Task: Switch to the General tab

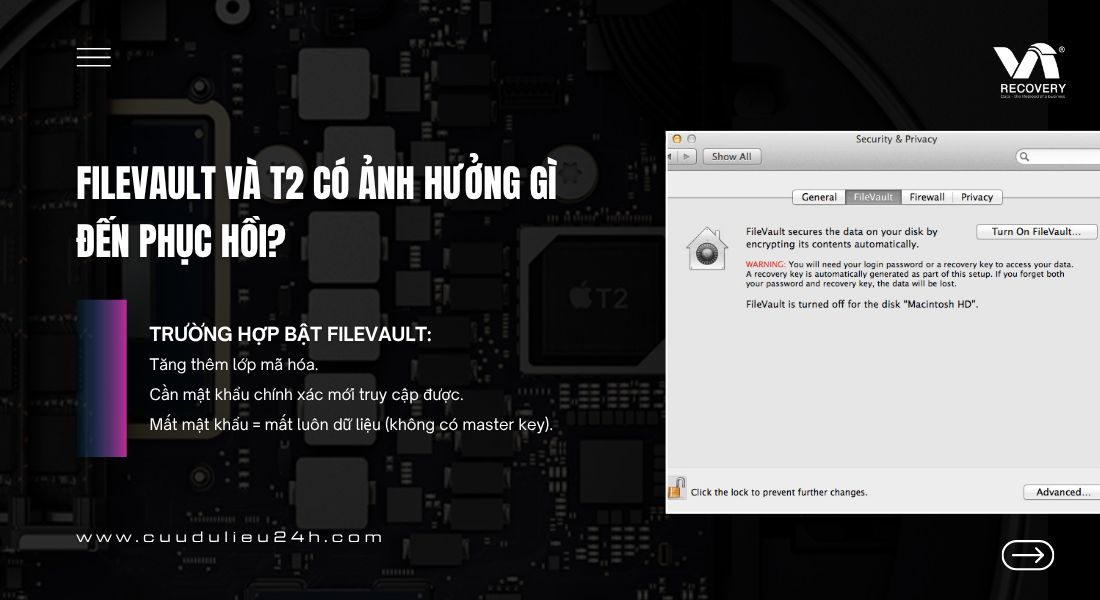Action: [x=819, y=197]
